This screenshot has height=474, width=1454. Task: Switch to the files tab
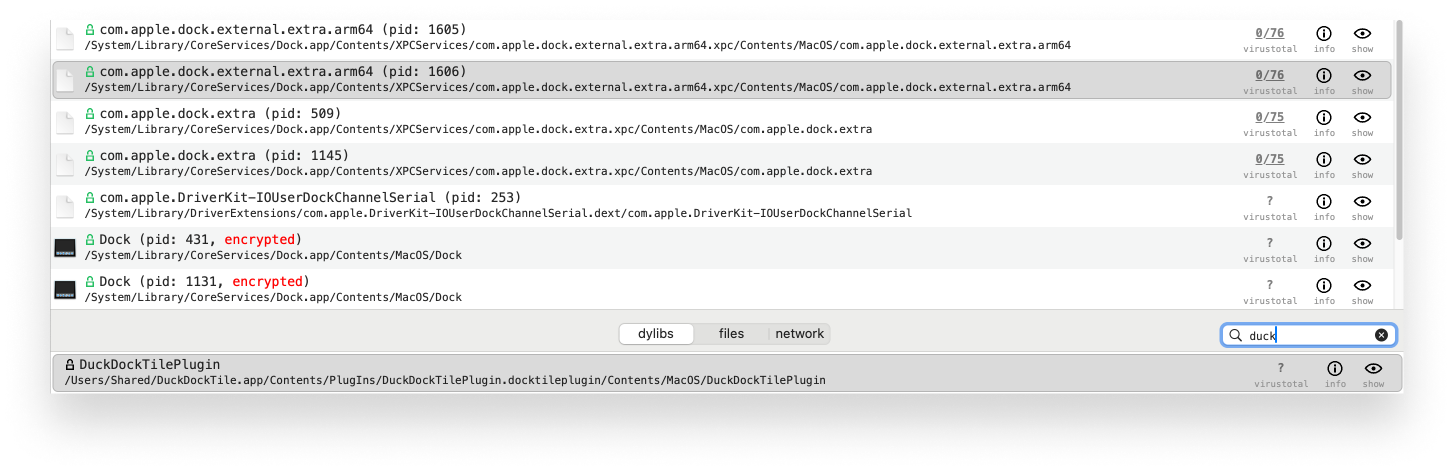731,334
